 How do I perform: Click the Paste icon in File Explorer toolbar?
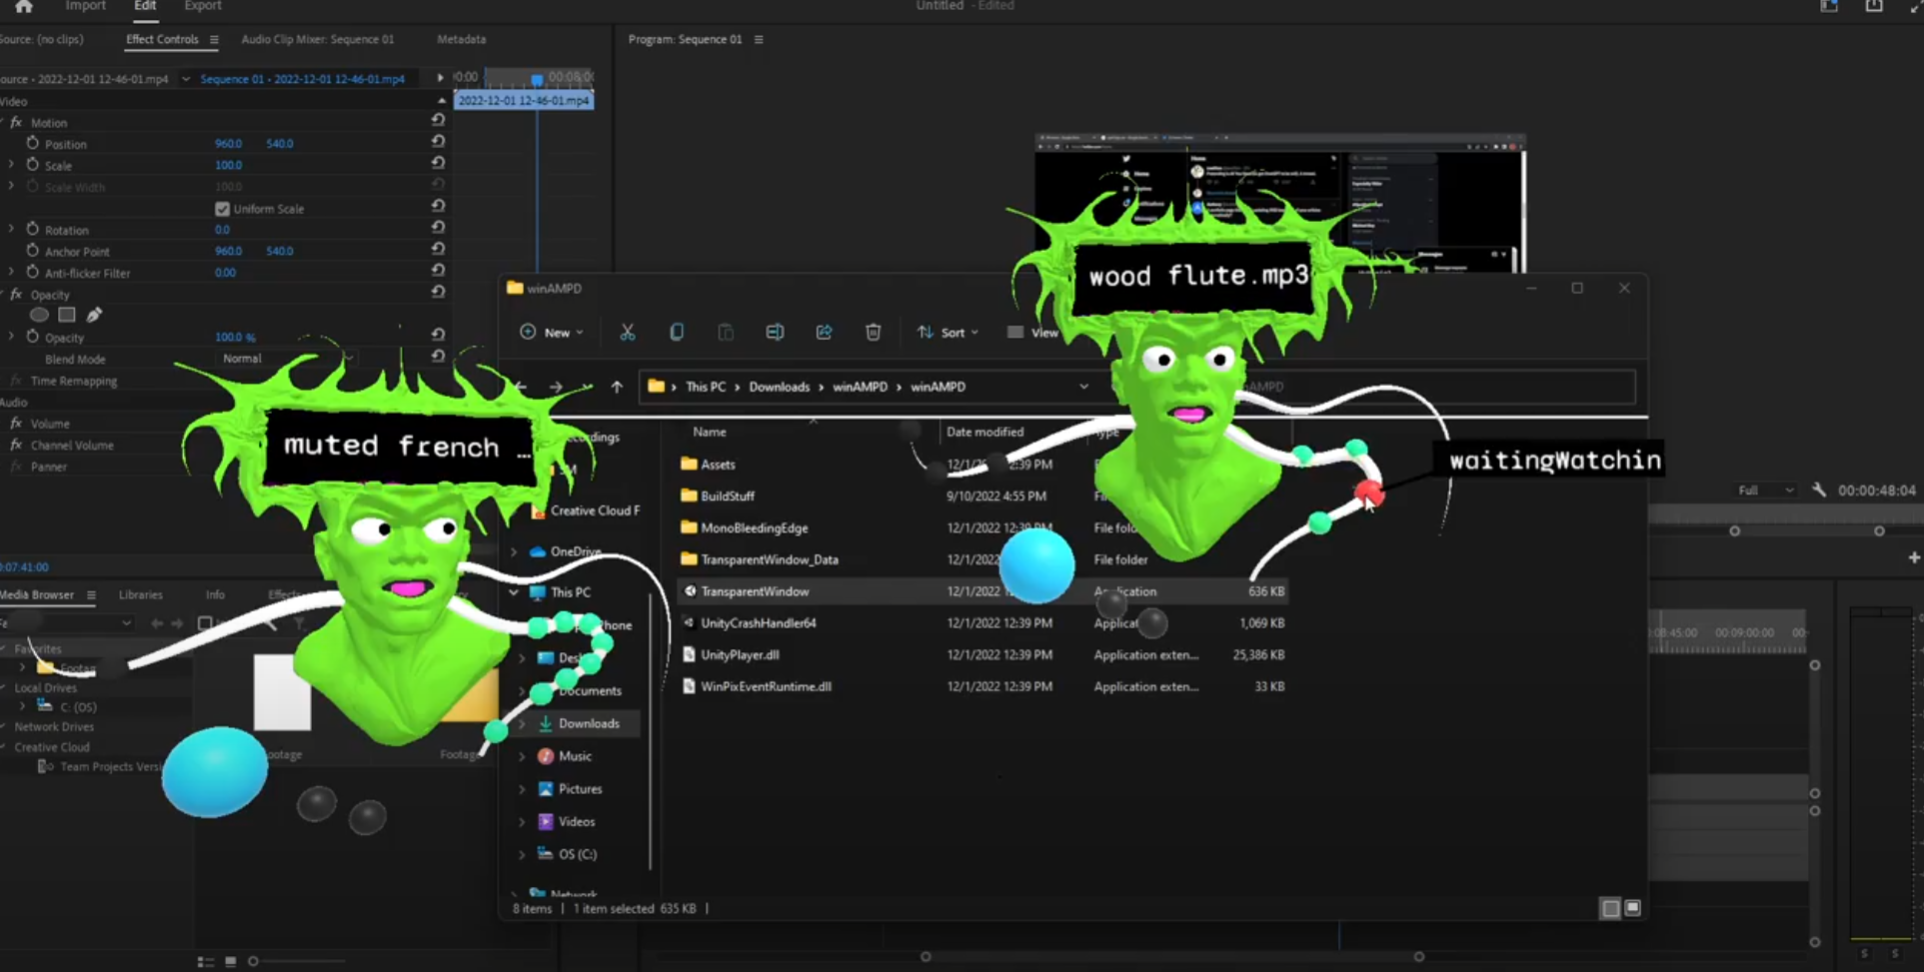pos(726,332)
